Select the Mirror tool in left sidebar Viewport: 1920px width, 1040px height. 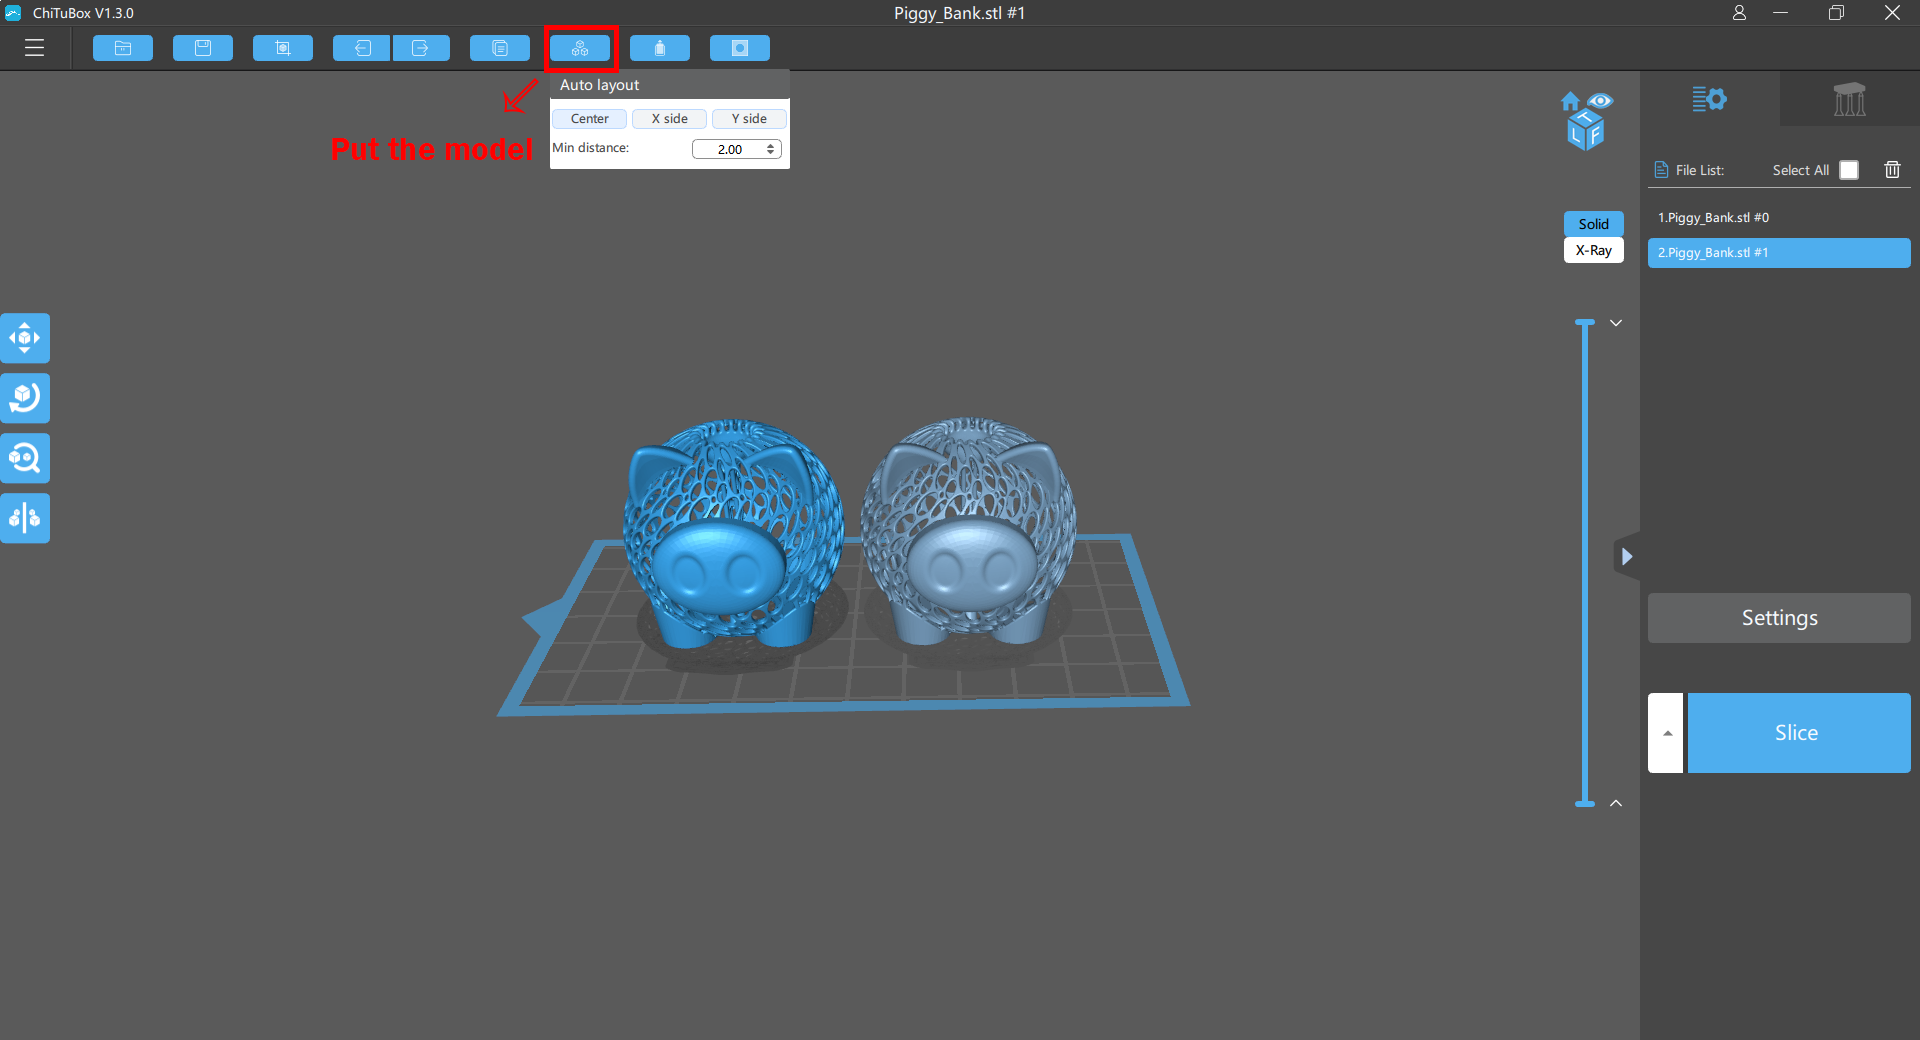click(x=25, y=518)
